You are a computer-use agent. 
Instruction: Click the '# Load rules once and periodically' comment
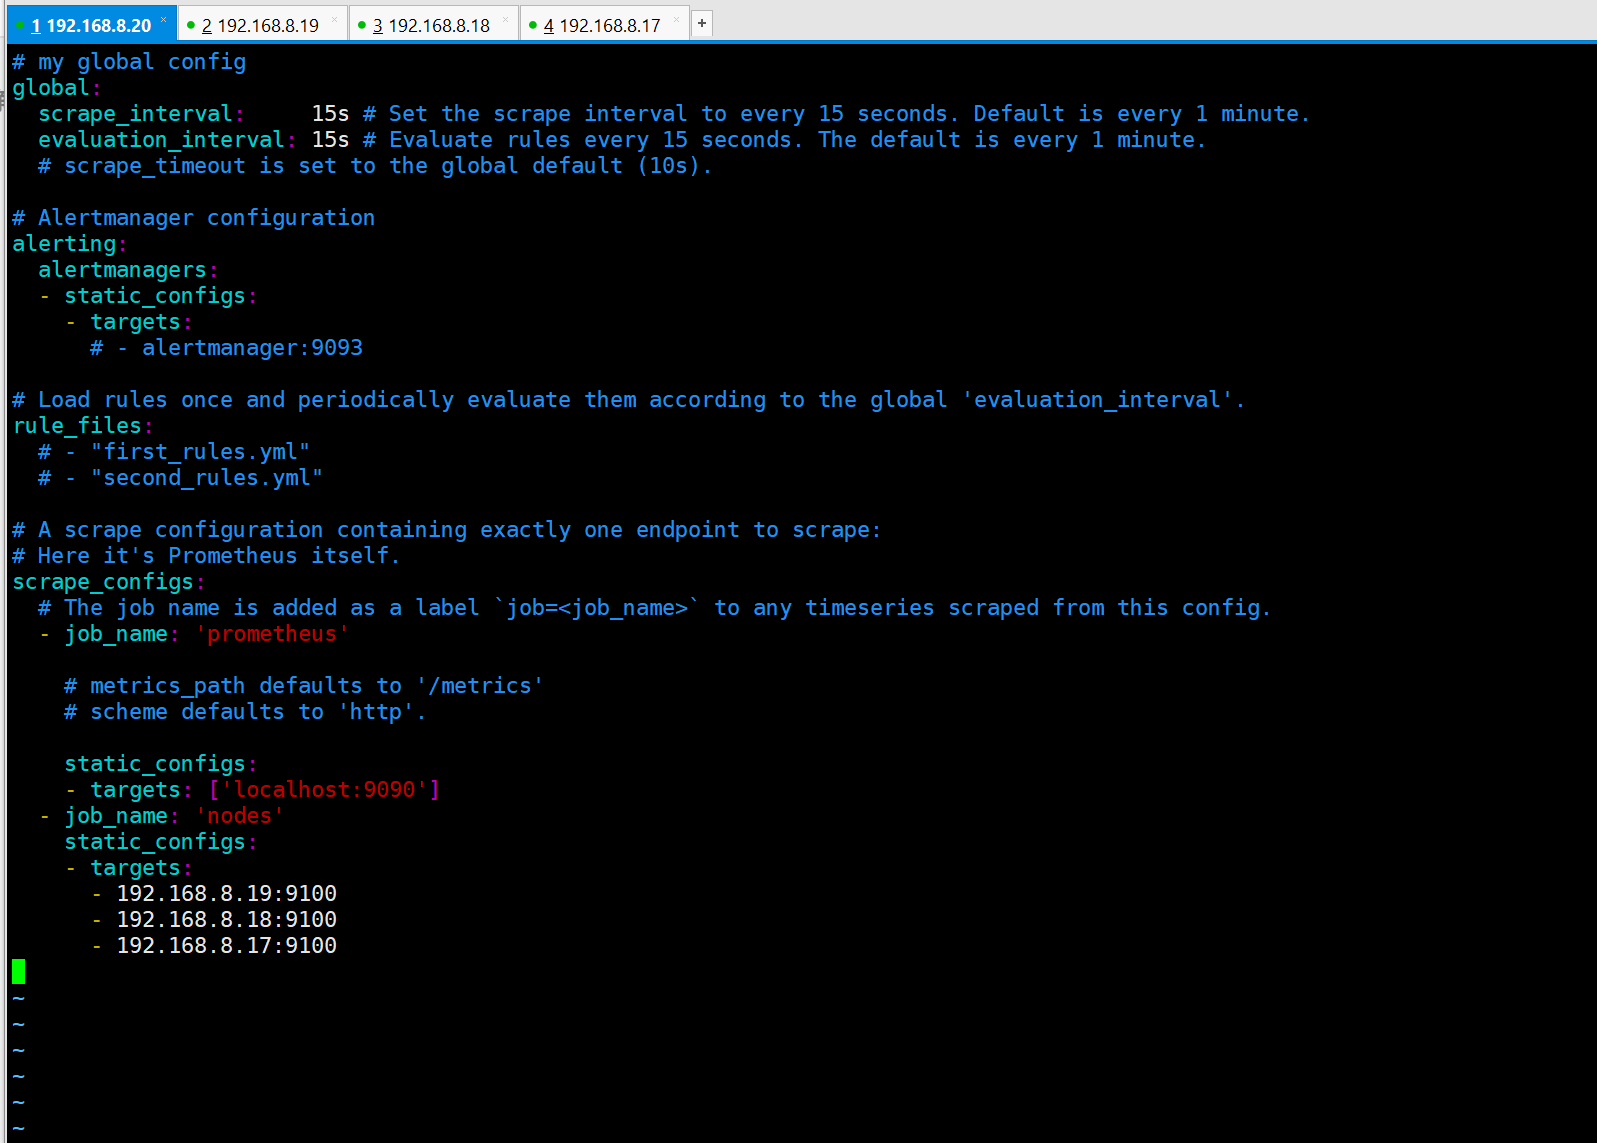tap(629, 400)
